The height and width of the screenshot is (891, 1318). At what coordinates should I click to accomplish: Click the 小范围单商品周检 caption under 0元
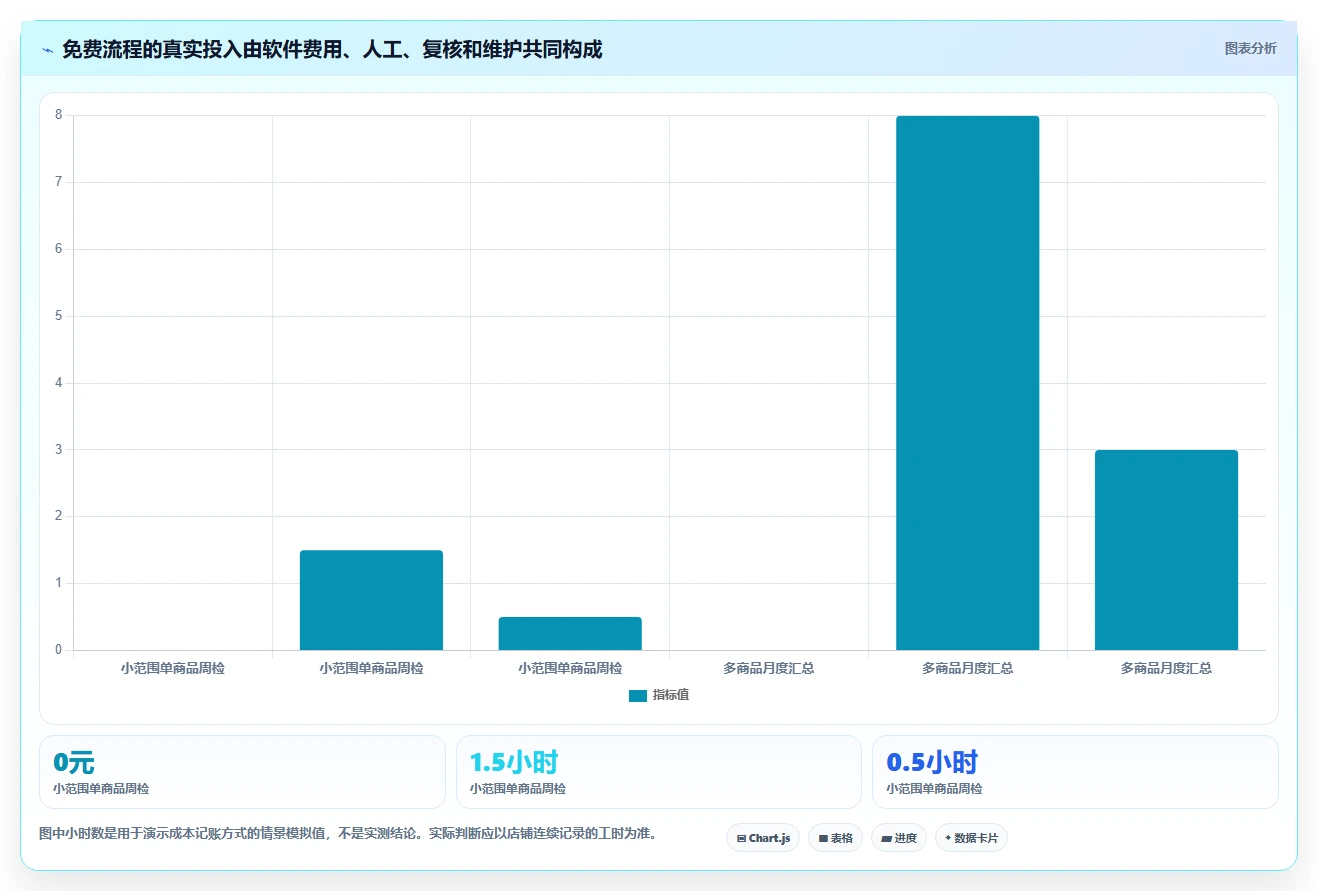pos(101,789)
